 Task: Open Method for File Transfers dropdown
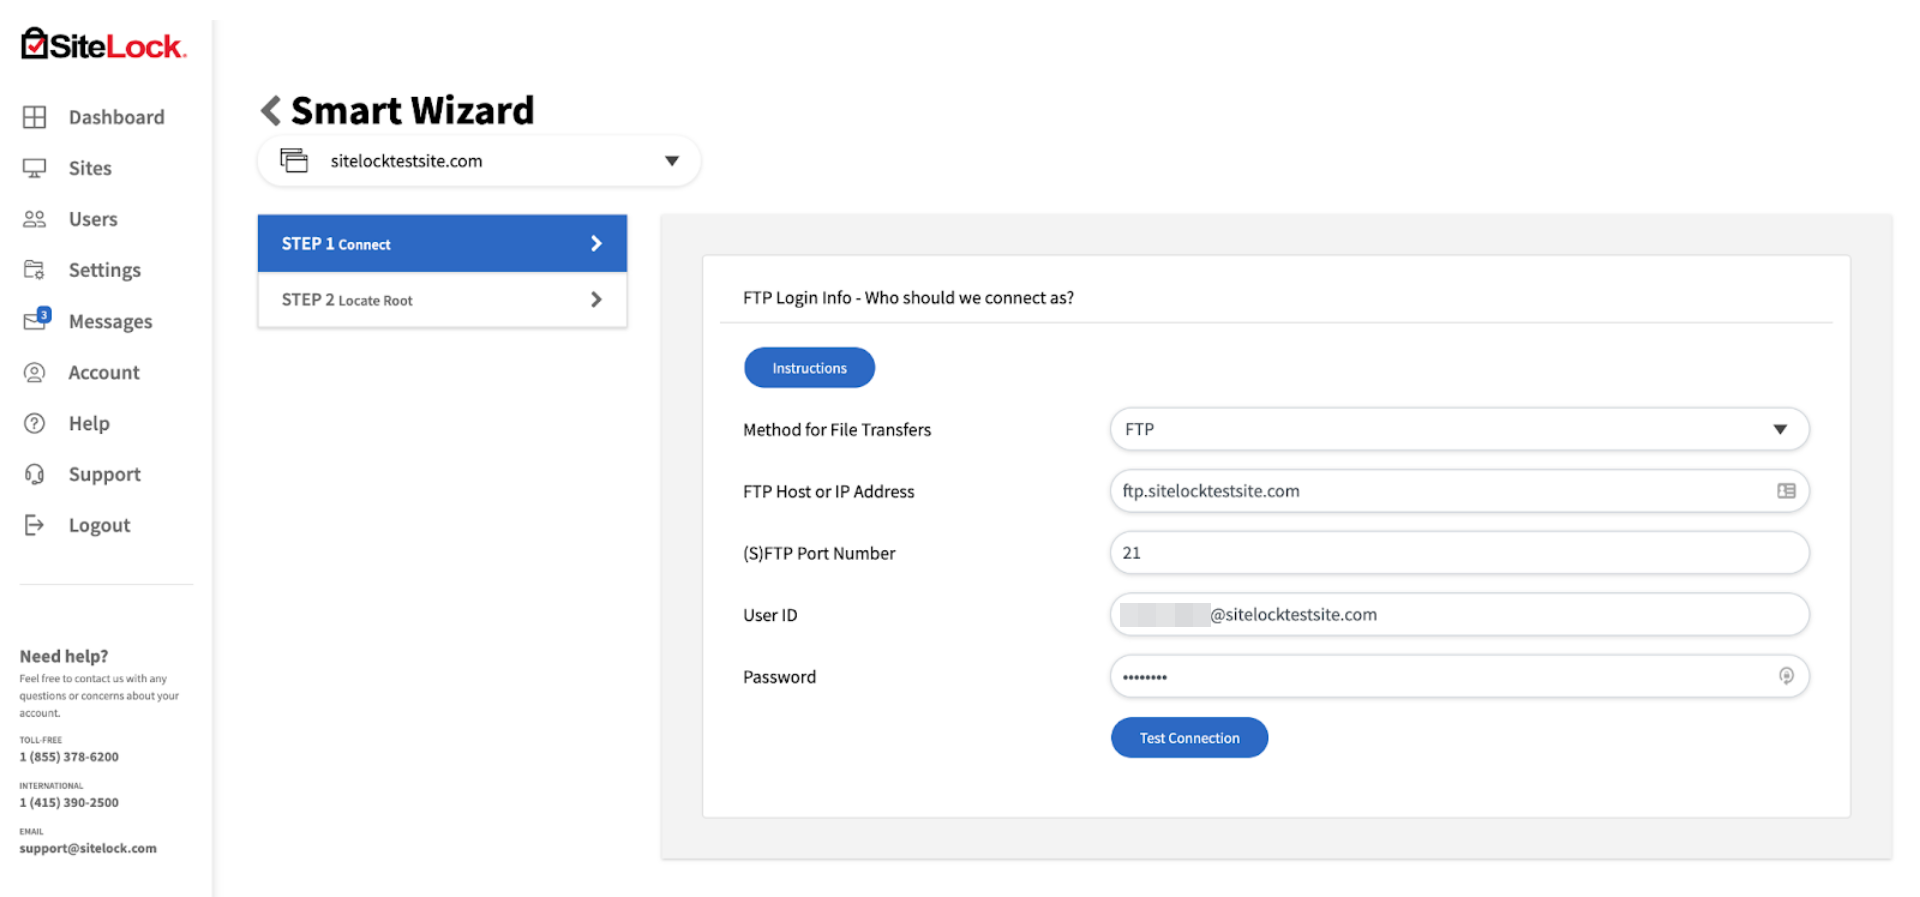click(1459, 429)
